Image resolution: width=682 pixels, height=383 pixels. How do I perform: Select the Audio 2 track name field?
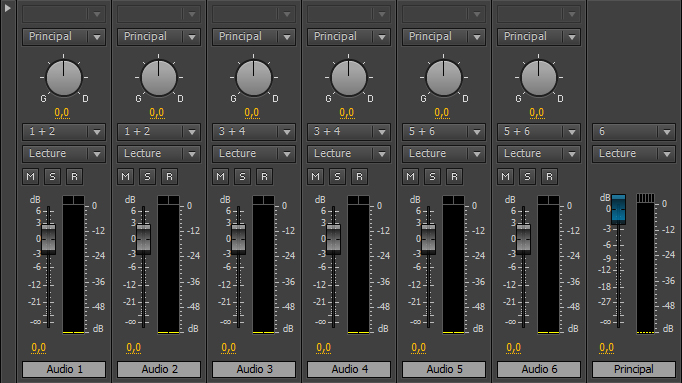[159, 370]
